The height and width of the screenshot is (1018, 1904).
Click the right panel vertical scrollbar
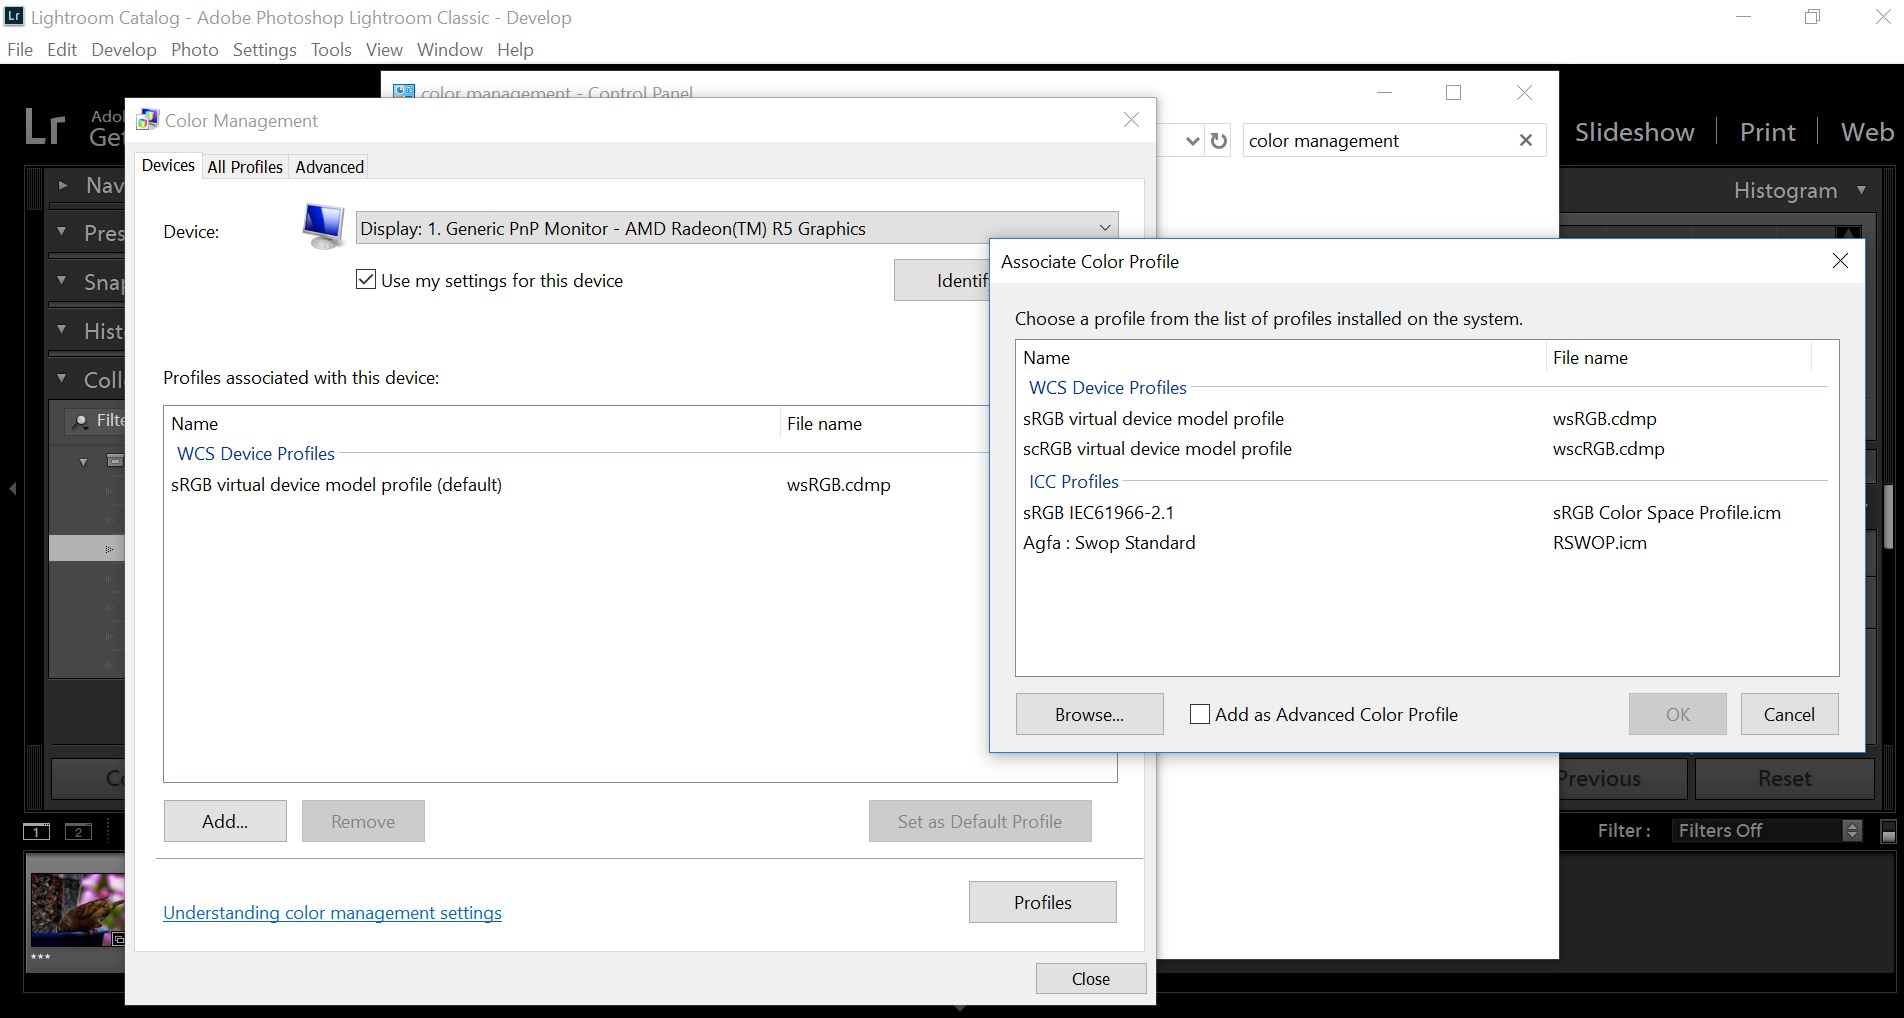(1888, 515)
